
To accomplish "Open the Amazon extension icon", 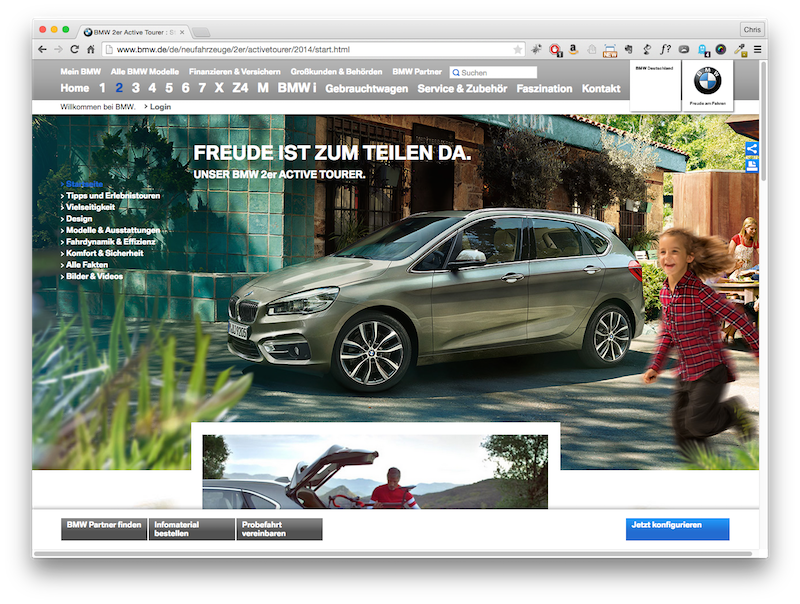I will [x=573, y=49].
